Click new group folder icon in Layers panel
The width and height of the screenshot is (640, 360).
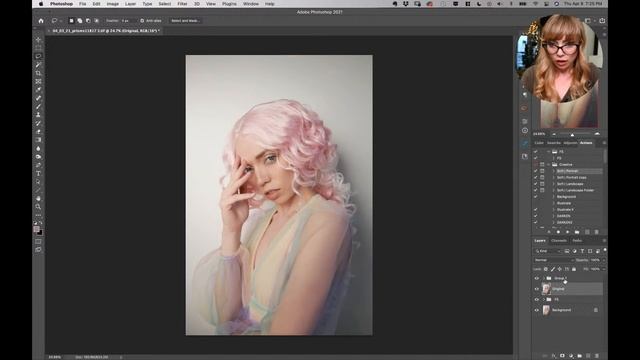click(580, 356)
